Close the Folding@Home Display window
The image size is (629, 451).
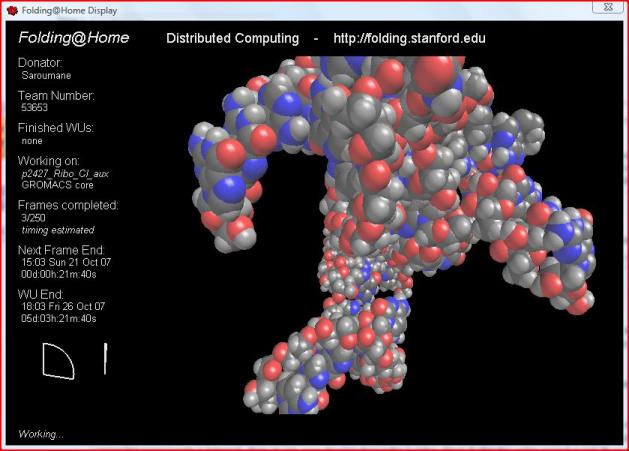coord(608,7)
